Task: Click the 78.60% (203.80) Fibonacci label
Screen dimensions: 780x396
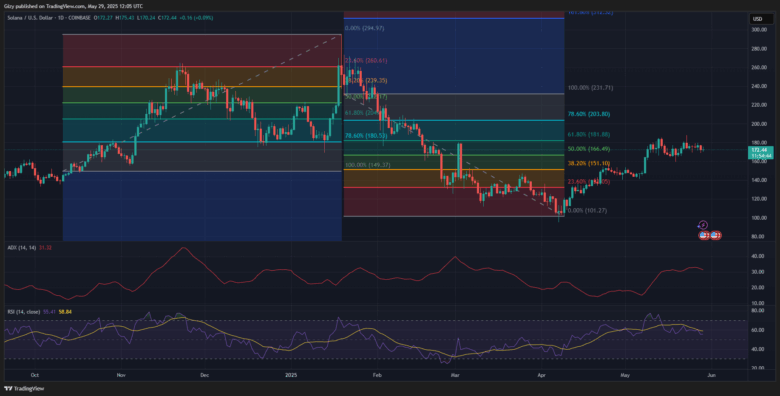Action: pos(590,114)
